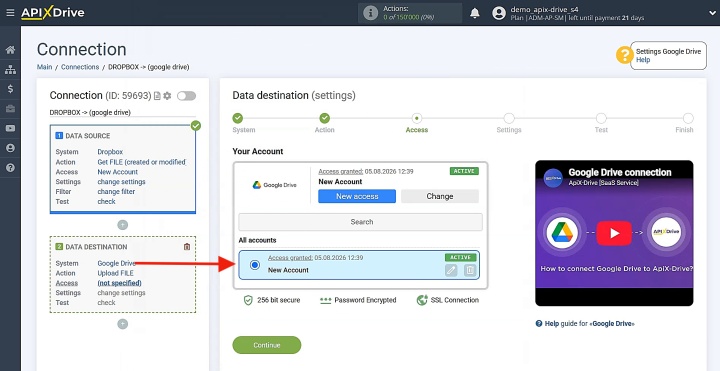The height and width of the screenshot is (371, 720).
Task: Click the Continue button
Action: click(x=267, y=345)
